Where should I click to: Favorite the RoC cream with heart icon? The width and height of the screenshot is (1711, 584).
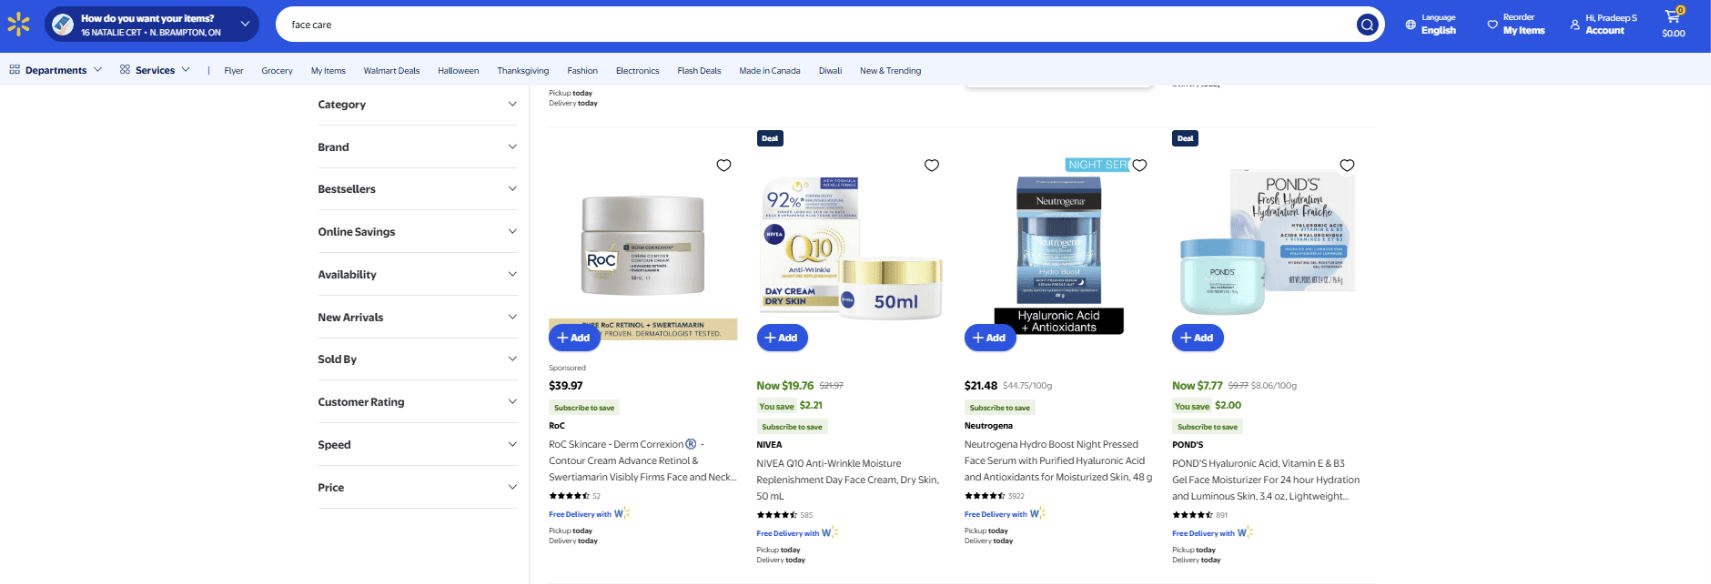pyautogui.click(x=724, y=165)
